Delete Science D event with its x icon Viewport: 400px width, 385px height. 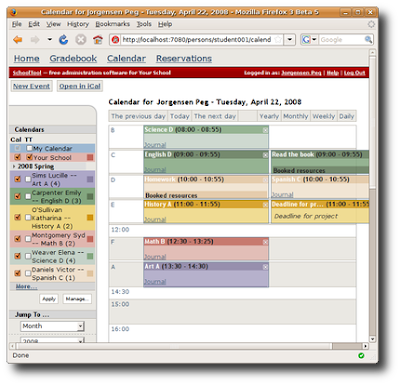click(265, 130)
